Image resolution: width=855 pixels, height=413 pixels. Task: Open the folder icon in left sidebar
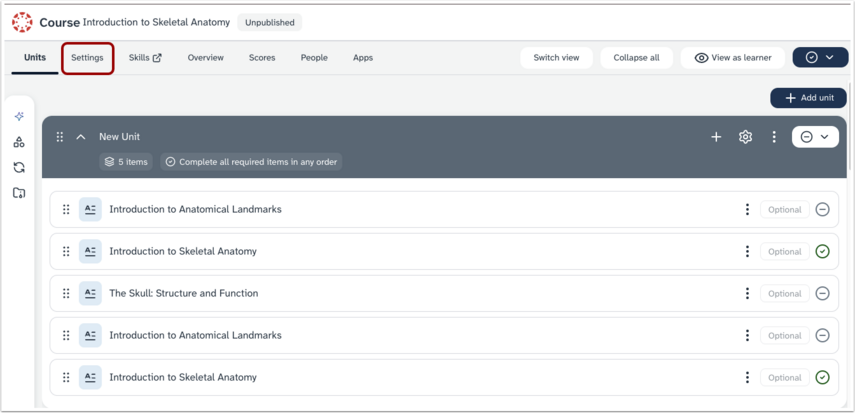19,193
